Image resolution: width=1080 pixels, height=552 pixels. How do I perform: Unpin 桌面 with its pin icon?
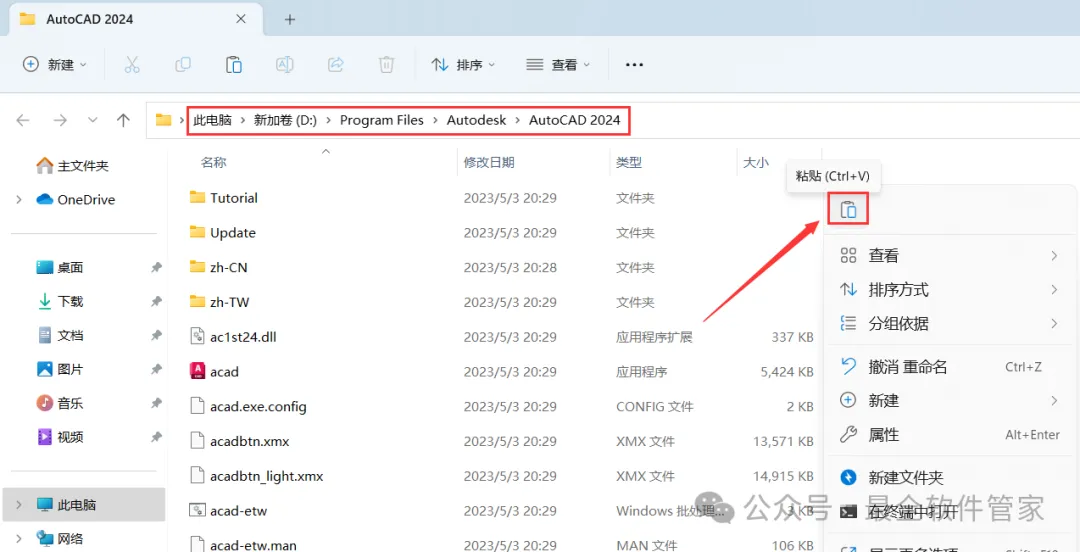(156, 267)
